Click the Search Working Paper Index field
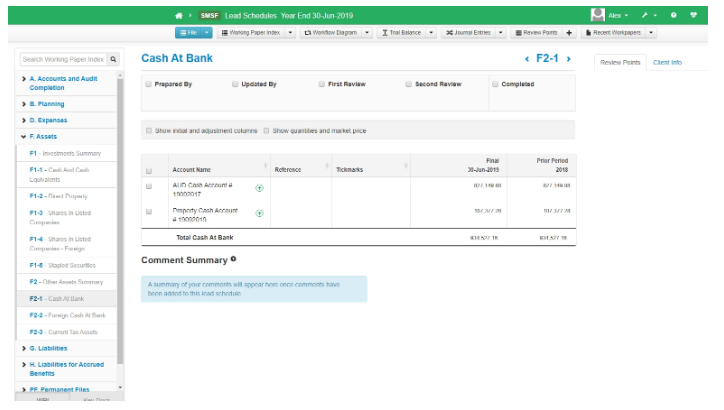Screen dimensions: 724x410 (x=63, y=60)
